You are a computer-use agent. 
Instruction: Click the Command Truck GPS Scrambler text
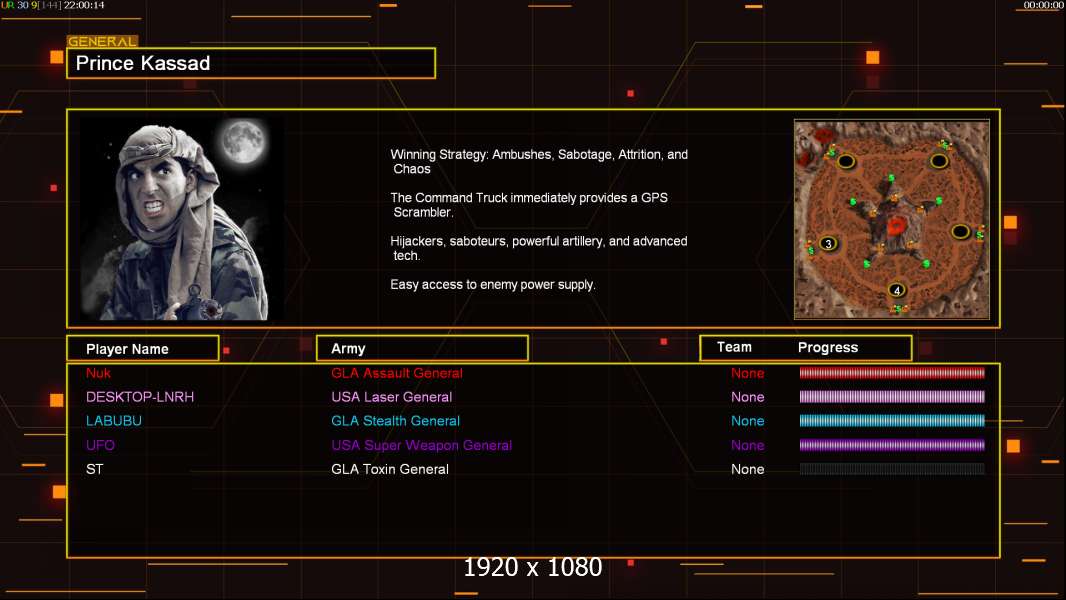click(x=529, y=205)
